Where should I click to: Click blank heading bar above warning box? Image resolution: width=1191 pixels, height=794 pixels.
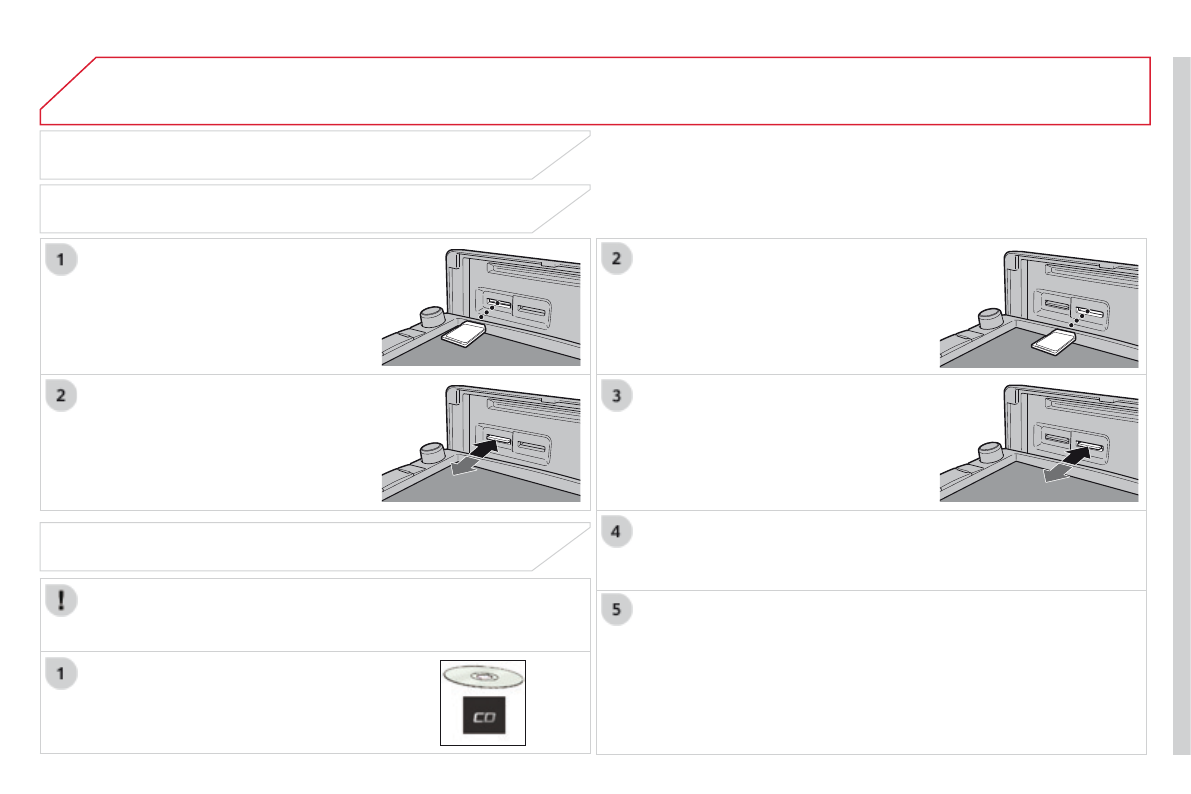[x=314, y=546]
